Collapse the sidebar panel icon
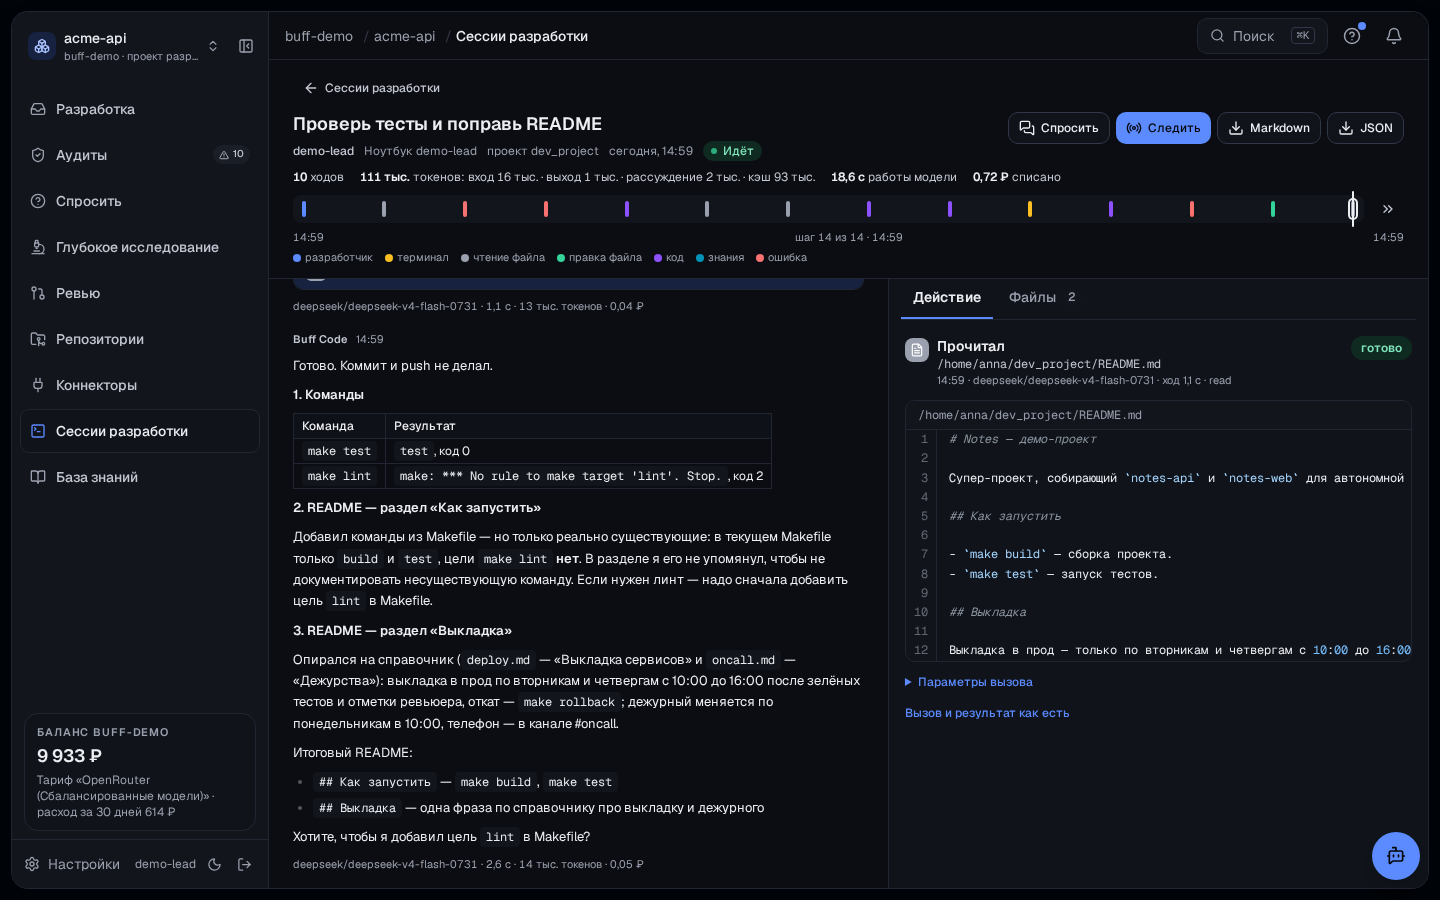Viewport: 1440px width, 900px height. coord(246,46)
